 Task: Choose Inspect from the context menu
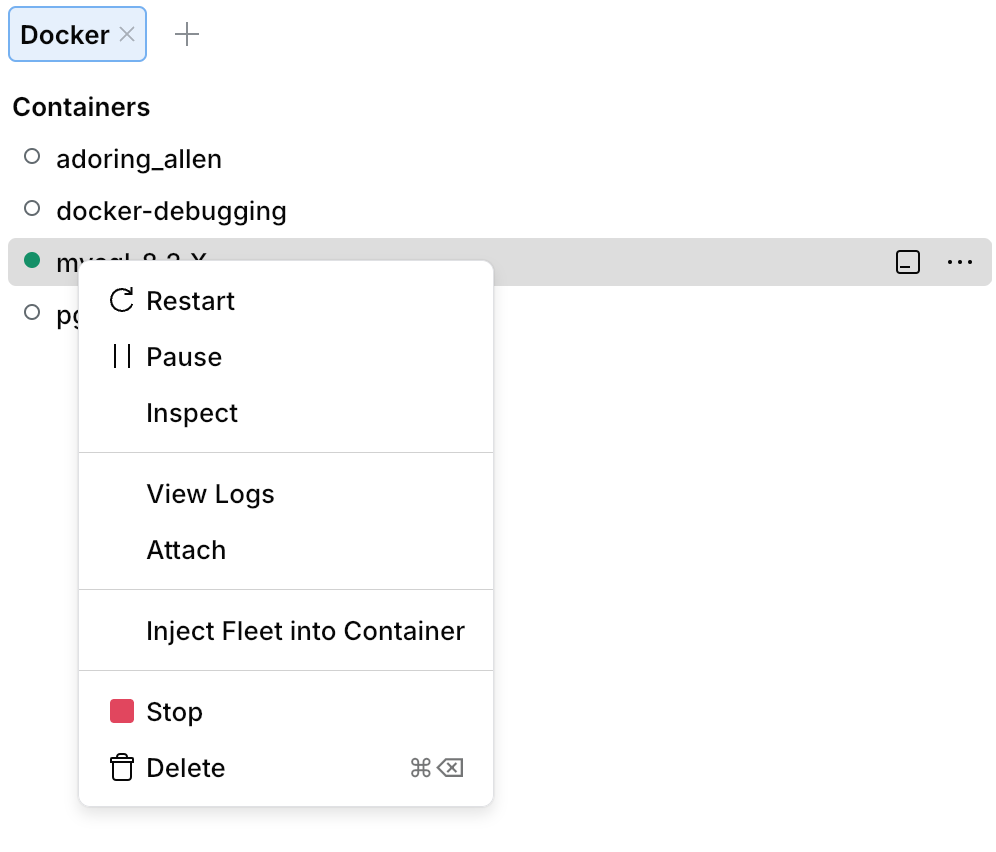click(192, 412)
